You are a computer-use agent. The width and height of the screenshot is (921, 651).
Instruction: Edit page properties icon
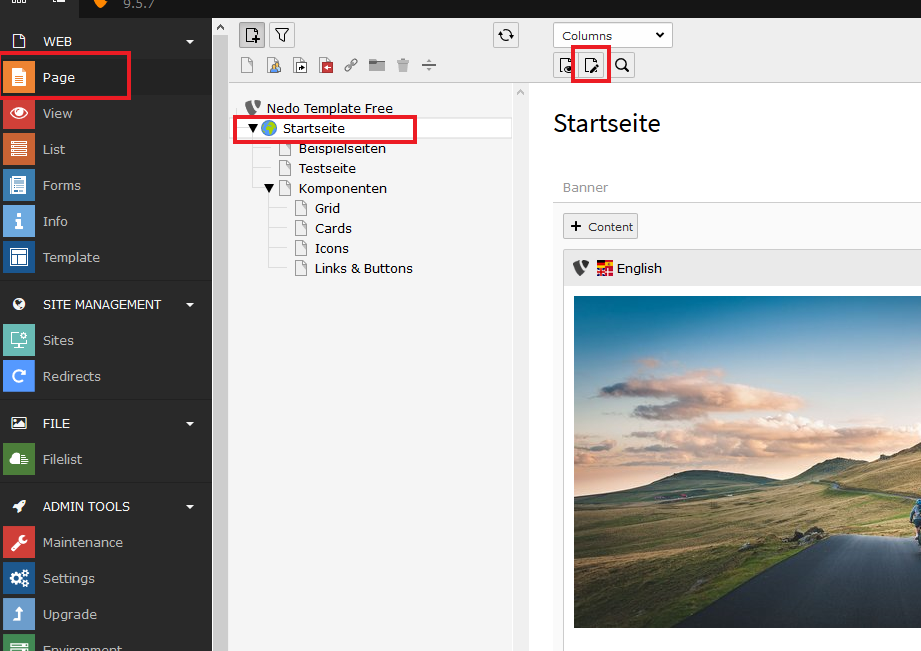tap(591, 65)
